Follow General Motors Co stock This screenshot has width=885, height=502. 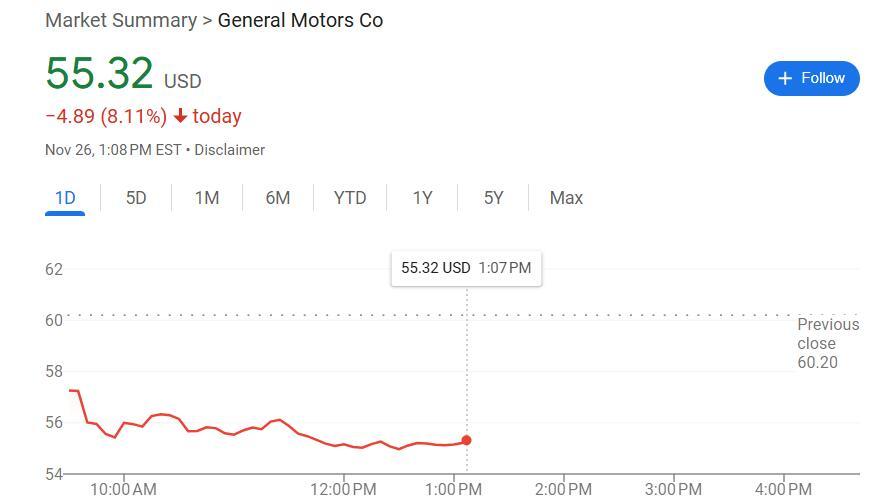pos(811,78)
